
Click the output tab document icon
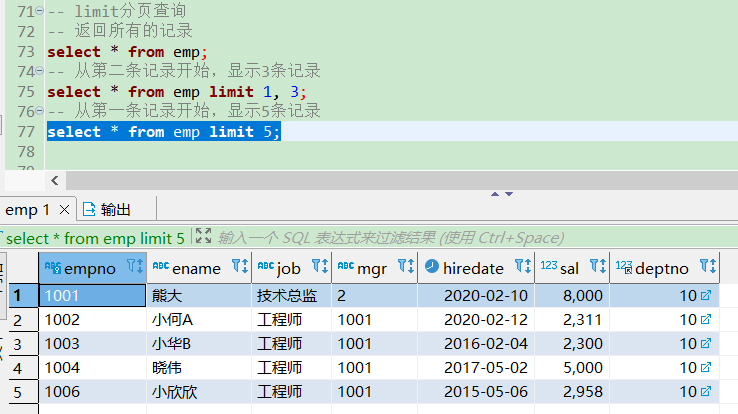click(89, 209)
